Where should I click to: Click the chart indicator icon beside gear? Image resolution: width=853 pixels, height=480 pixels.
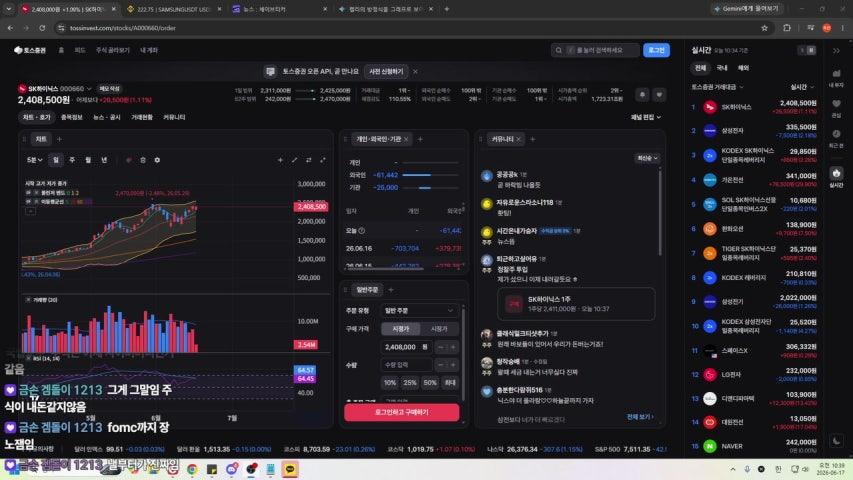143,160
